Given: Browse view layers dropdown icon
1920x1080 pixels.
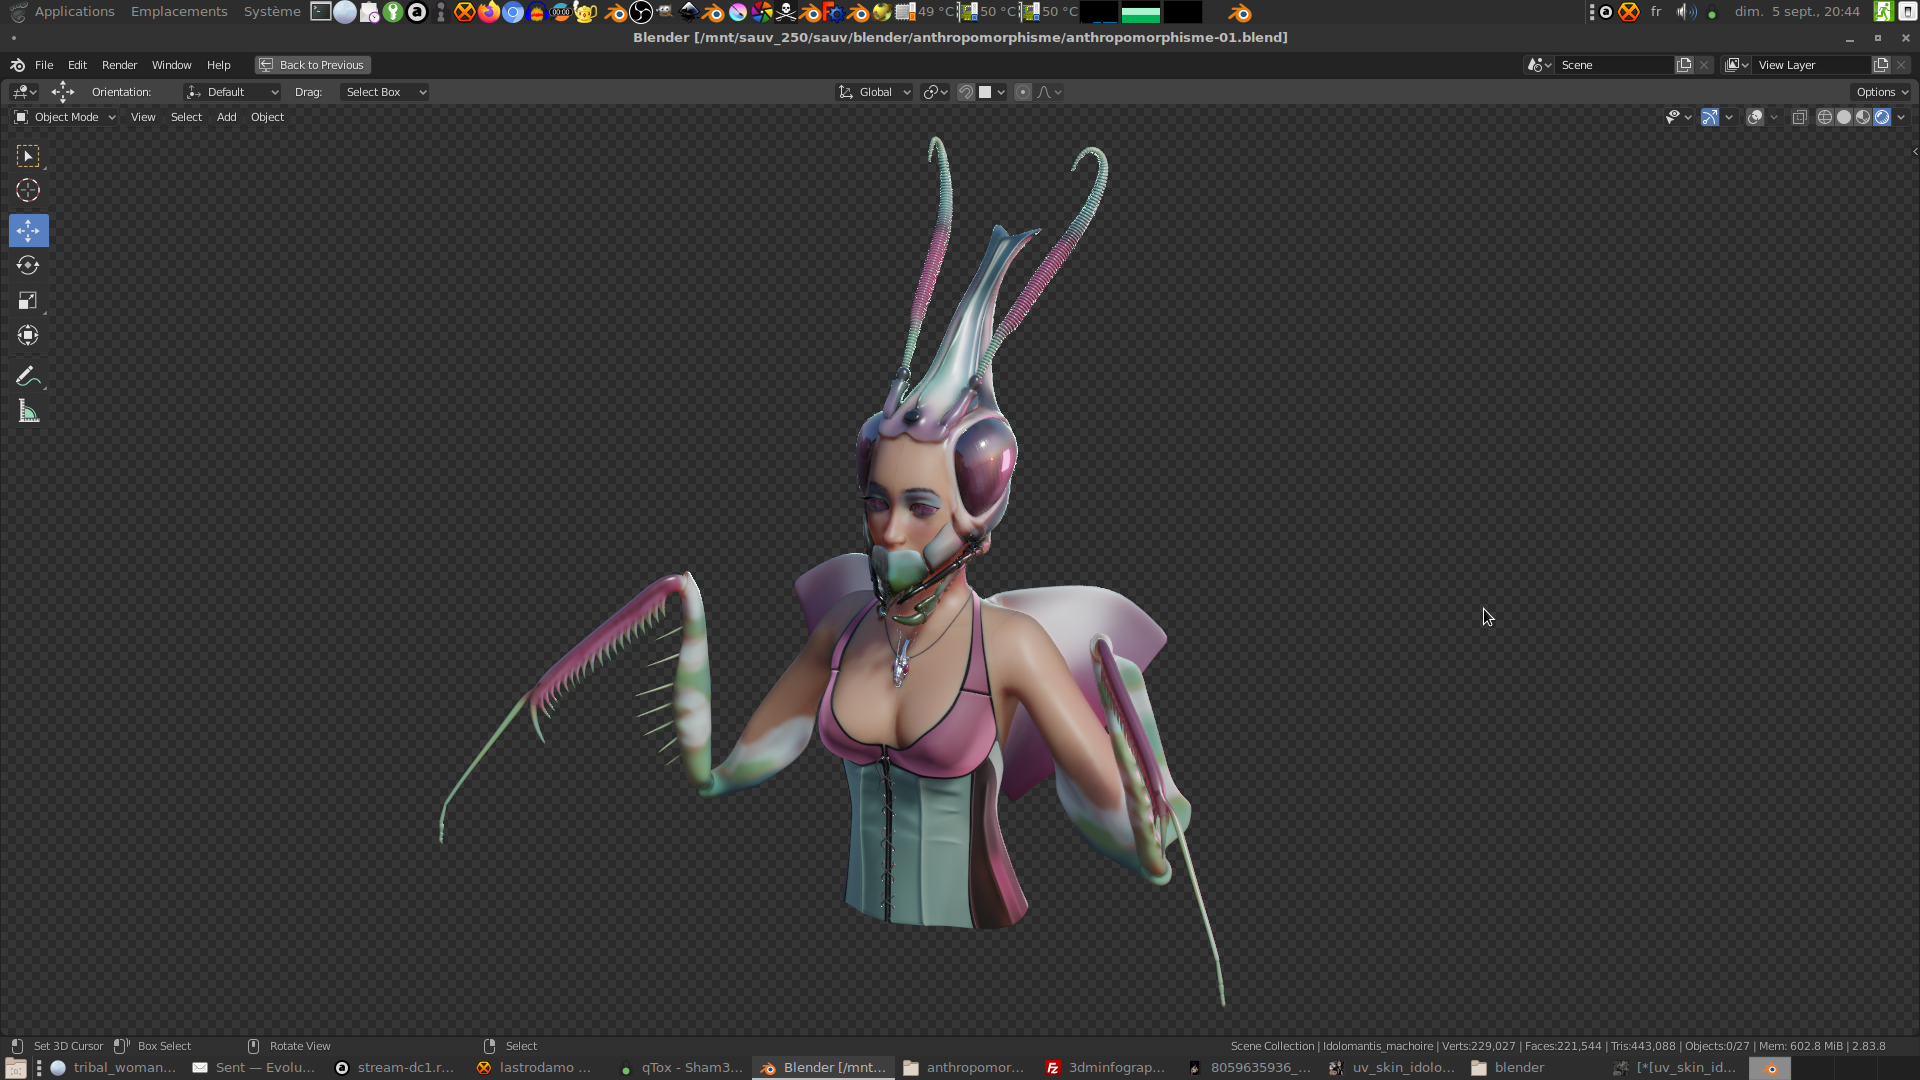Looking at the screenshot, I should click(1737, 65).
